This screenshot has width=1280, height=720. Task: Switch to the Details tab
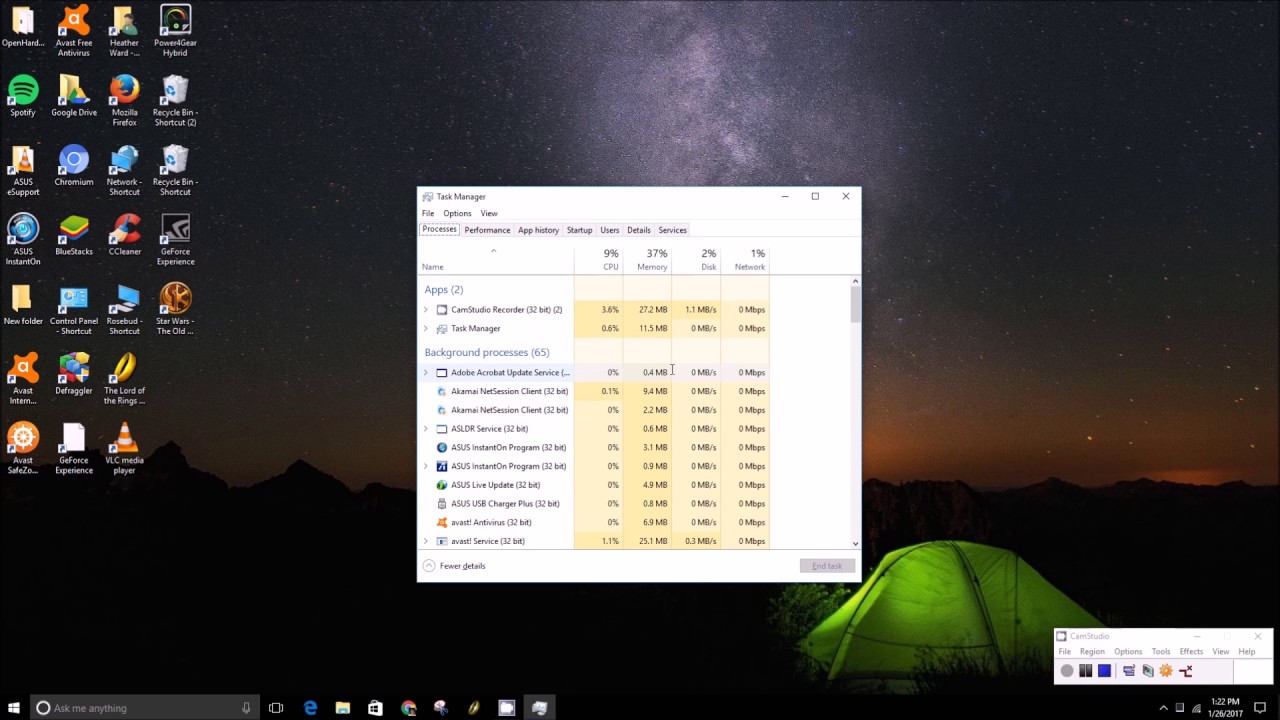coord(638,230)
